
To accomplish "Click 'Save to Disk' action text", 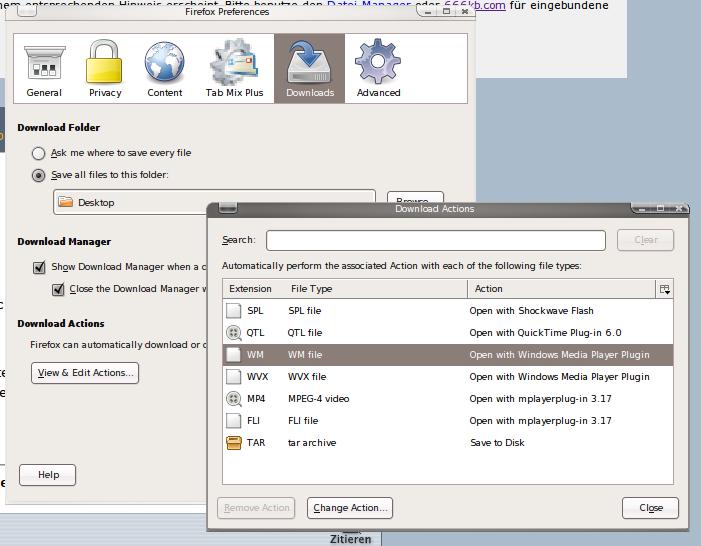I will (x=497, y=443).
